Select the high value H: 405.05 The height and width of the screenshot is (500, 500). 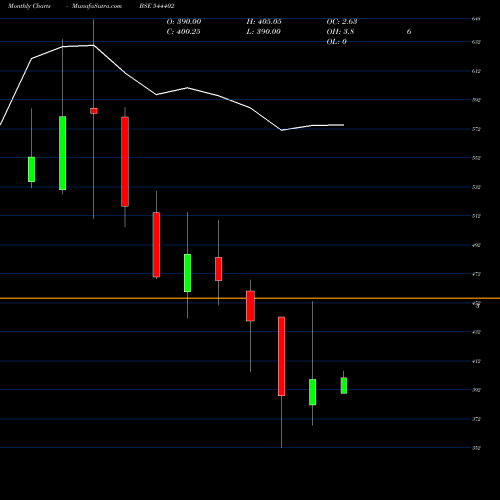click(x=264, y=22)
